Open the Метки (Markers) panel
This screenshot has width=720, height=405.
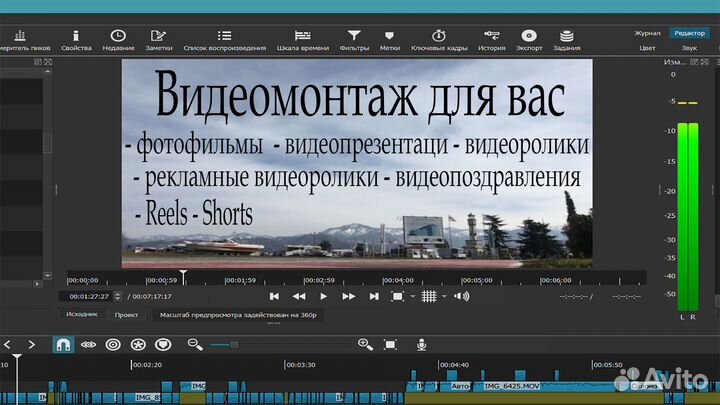pyautogui.click(x=389, y=40)
